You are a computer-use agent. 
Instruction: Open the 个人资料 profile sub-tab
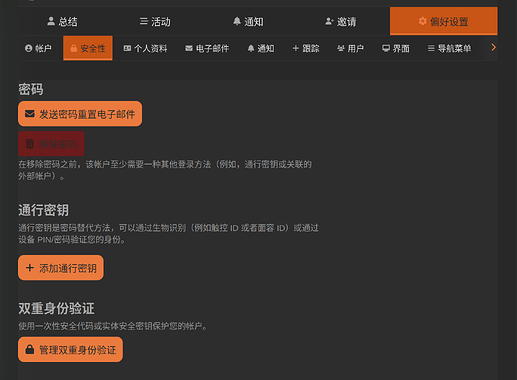point(145,48)
